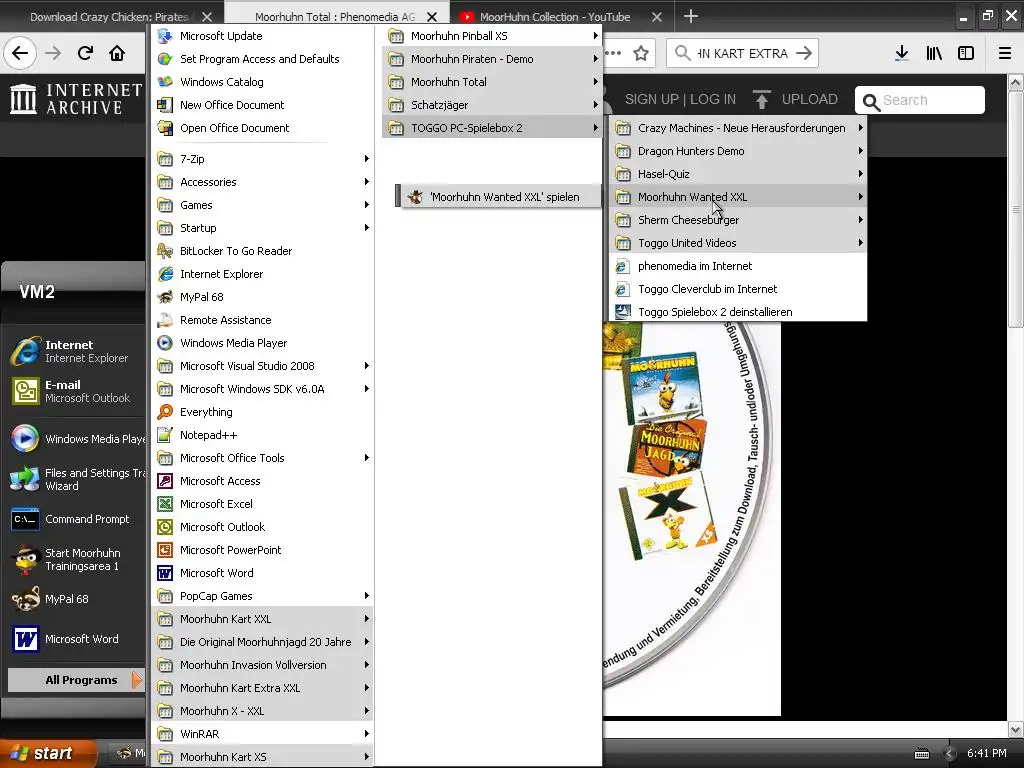
Task: Toggle browser sidebar view
Action: [x=966, y=53]
